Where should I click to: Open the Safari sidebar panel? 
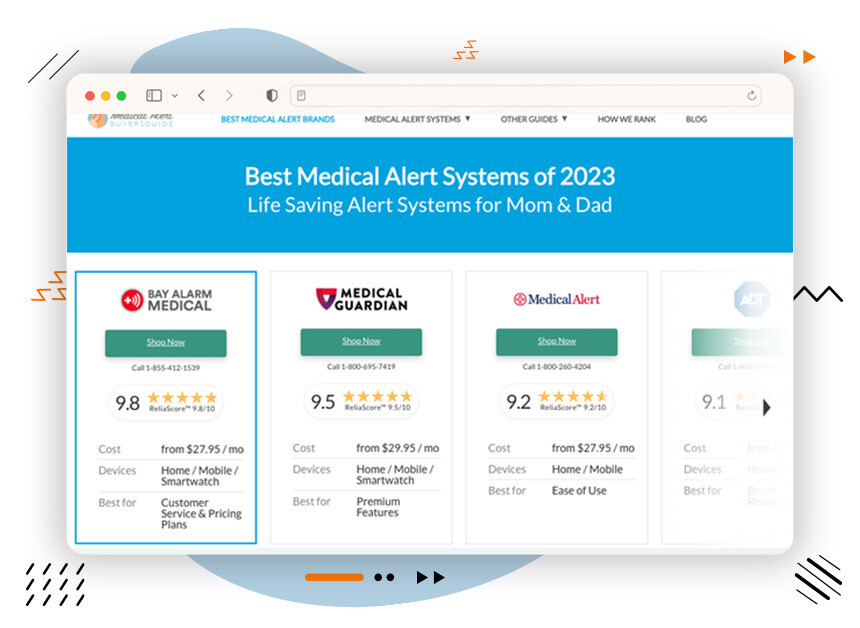152,95
